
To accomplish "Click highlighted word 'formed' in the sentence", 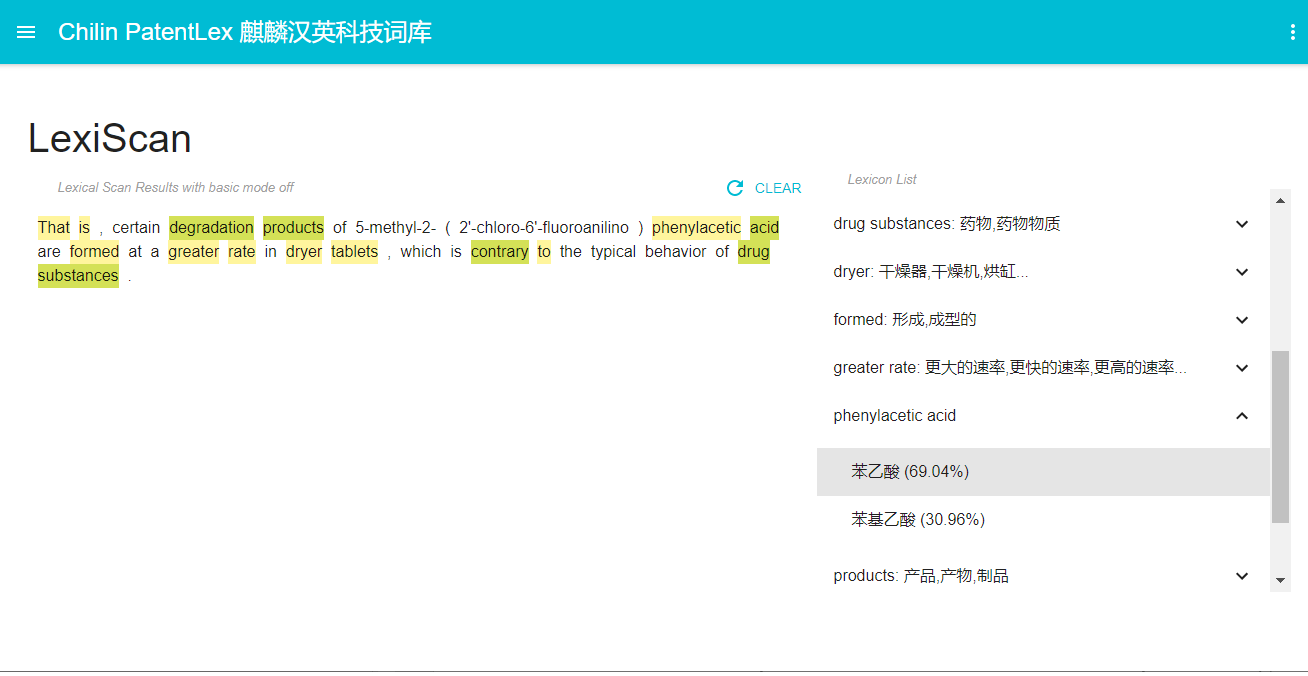I will click(x=94, y=252).
